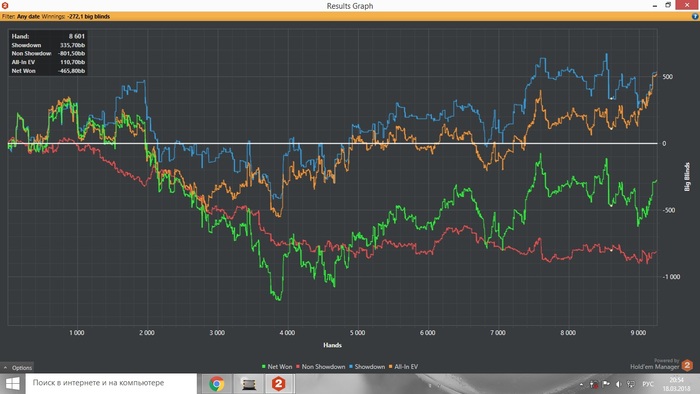Click the '9 000' hands axis label

(638, 333)
